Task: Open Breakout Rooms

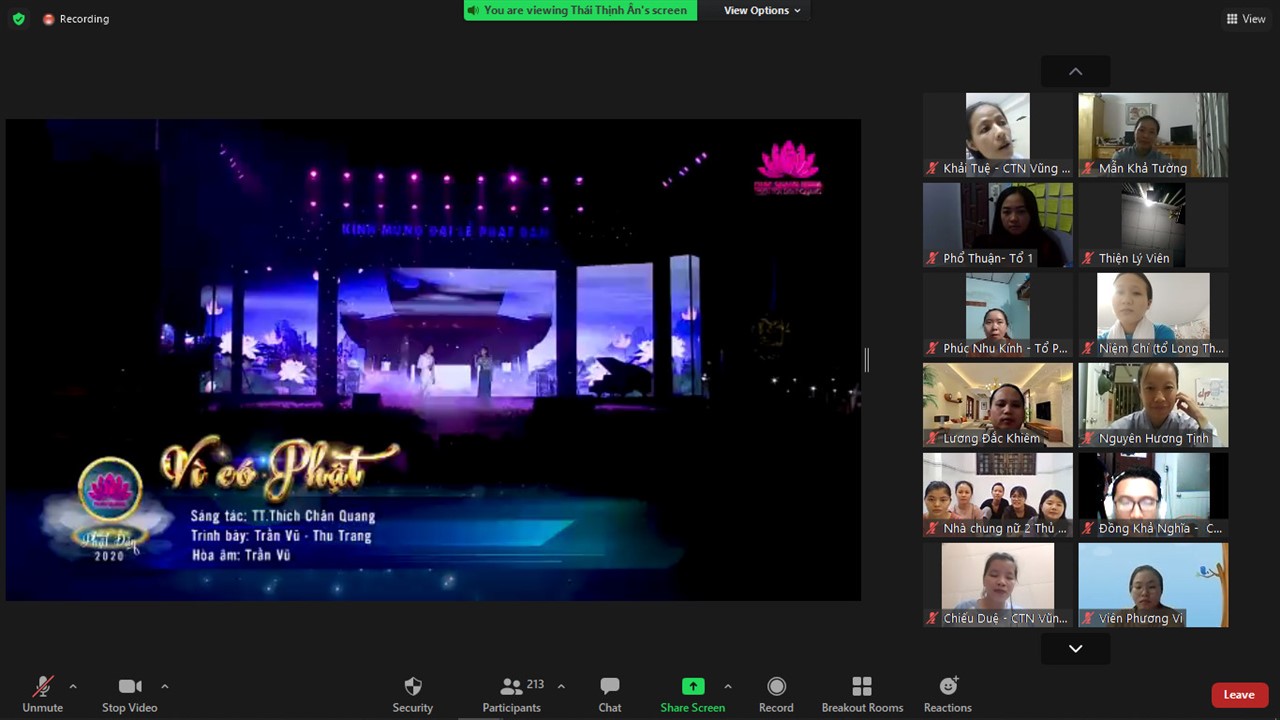Action: point(862,694)
